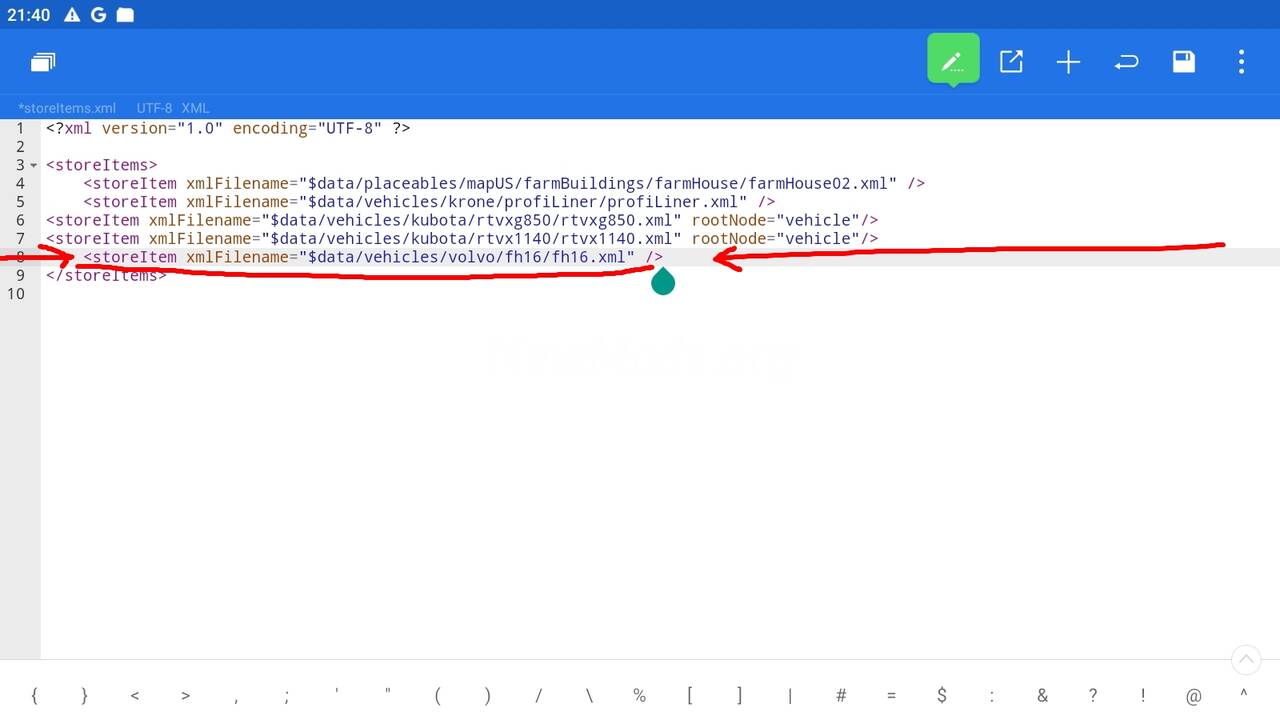Collapse the storeItems tag fold arrow
Screen dimensions: 1280x720
pos(34,165)
